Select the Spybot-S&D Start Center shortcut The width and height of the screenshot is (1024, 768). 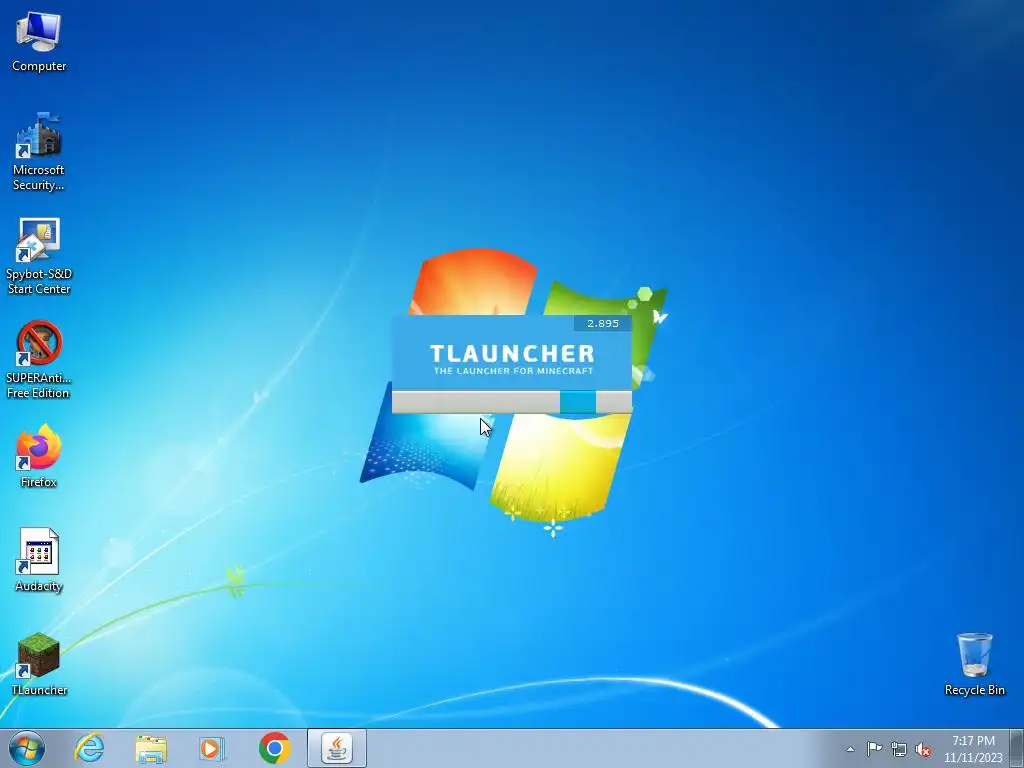[39, 256]
